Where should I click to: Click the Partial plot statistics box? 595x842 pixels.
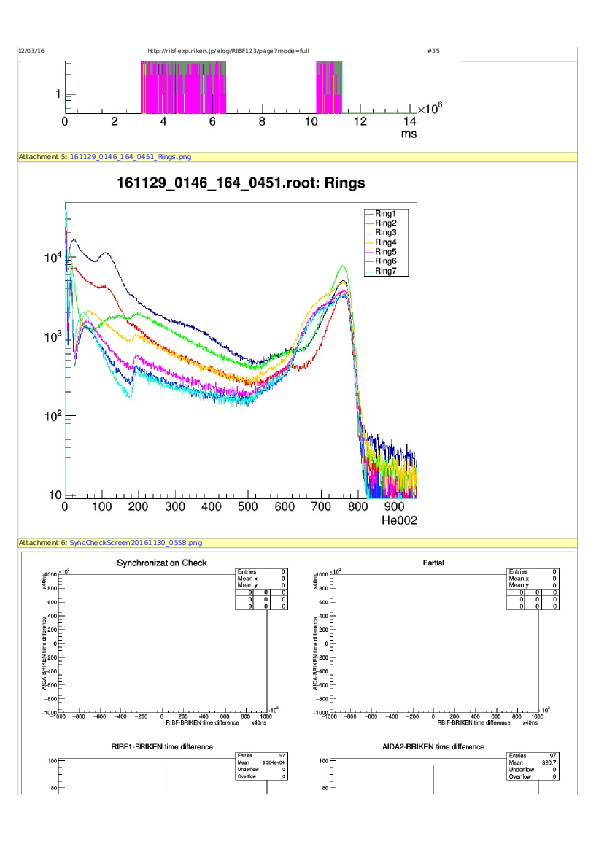point(533,589)
